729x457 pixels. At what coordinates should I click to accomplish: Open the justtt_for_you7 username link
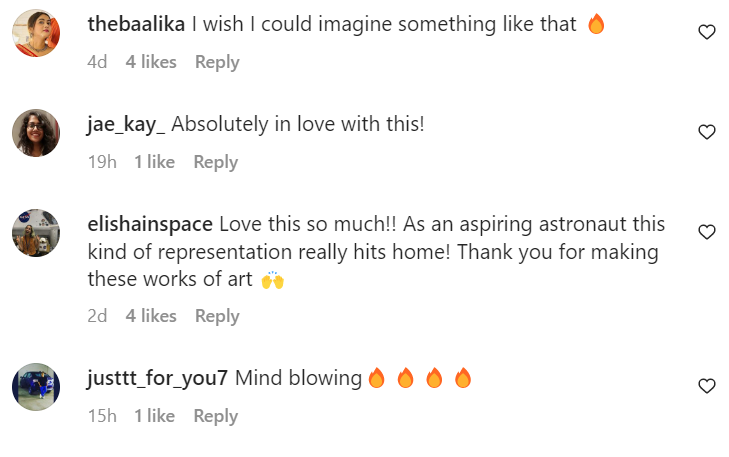point(158,378)
